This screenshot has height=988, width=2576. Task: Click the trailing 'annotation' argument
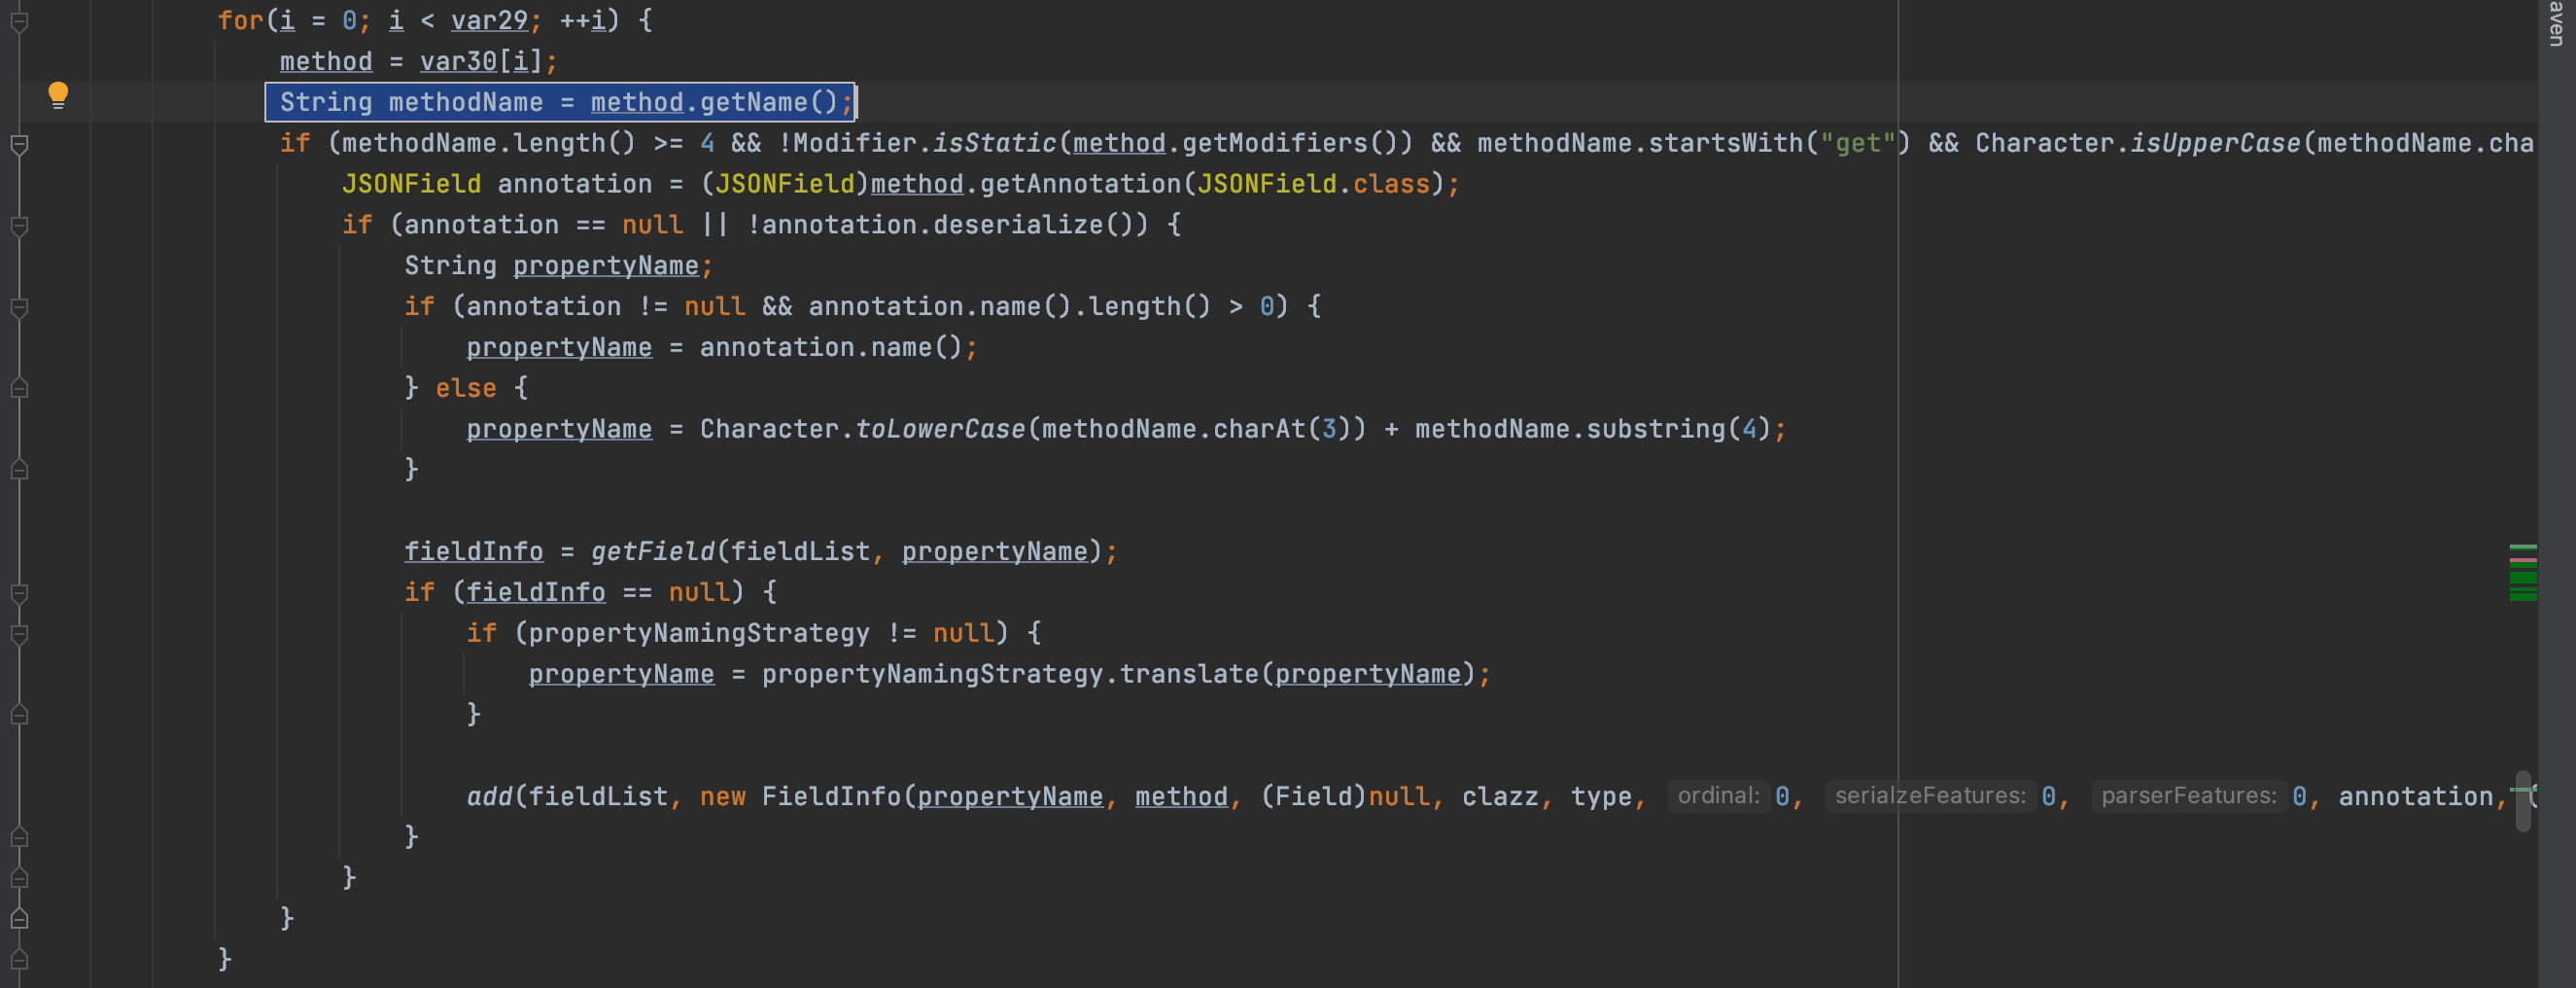pos(2415,797)
